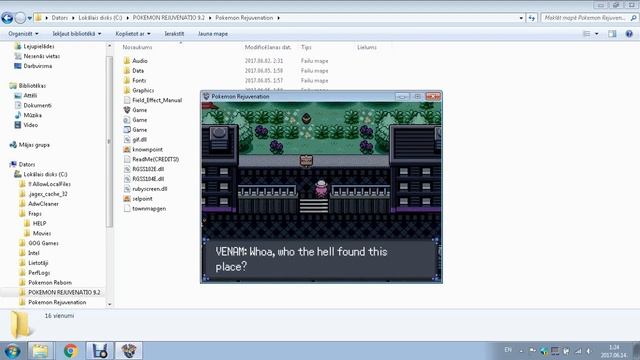Switch to Pokemon game taskbar icon
Viewport: 640px width, 360px height.
[x=129, y=351]
